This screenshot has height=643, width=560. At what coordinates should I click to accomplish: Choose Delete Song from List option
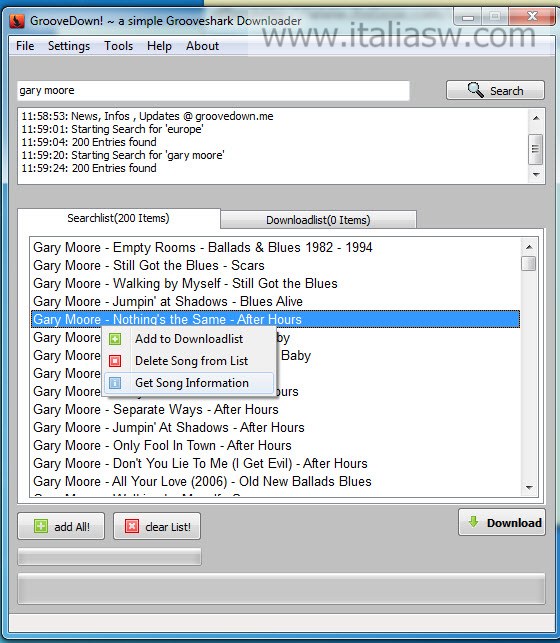(x=189, y=361)
